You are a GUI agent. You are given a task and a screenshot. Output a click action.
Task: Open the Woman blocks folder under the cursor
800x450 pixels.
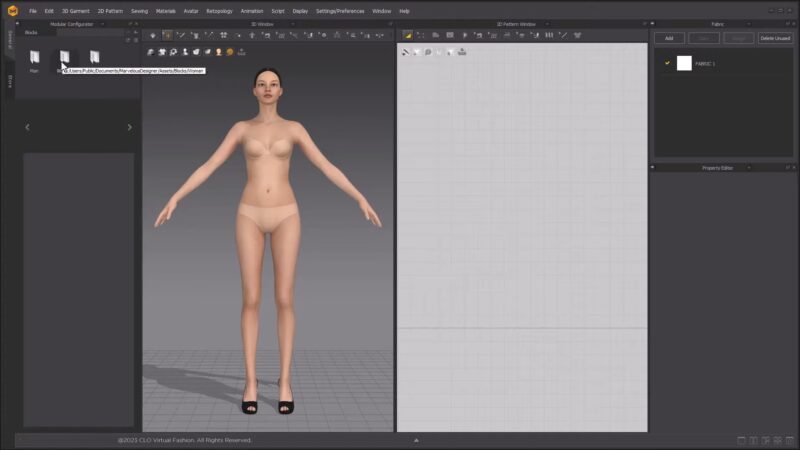pyautogui.click(x=64, y=57)
